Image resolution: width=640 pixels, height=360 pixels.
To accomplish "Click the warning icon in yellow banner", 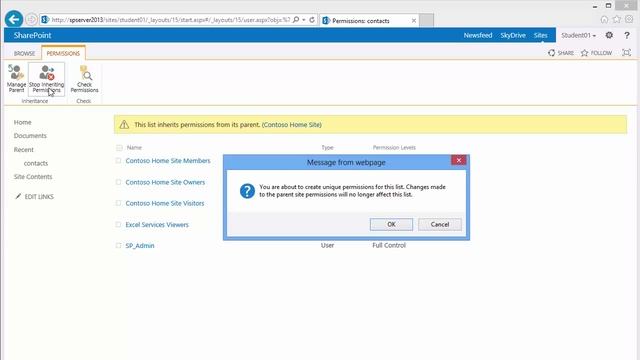I will [x=124, y=124].
